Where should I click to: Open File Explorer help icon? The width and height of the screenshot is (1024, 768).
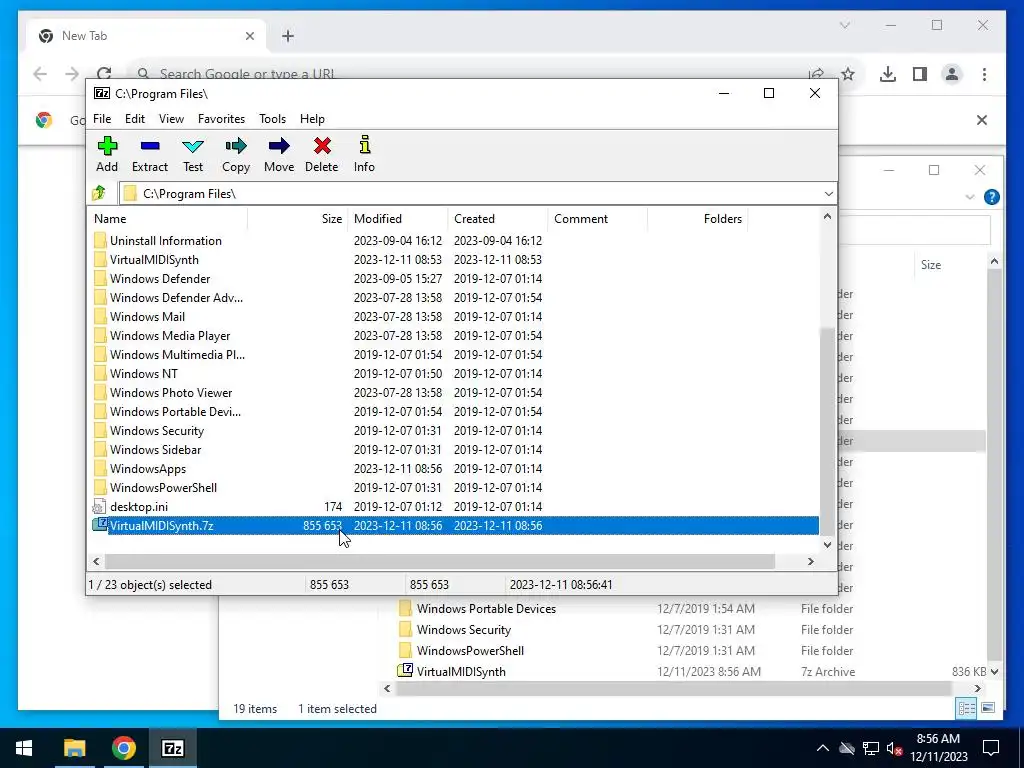[x=991, y=197]
